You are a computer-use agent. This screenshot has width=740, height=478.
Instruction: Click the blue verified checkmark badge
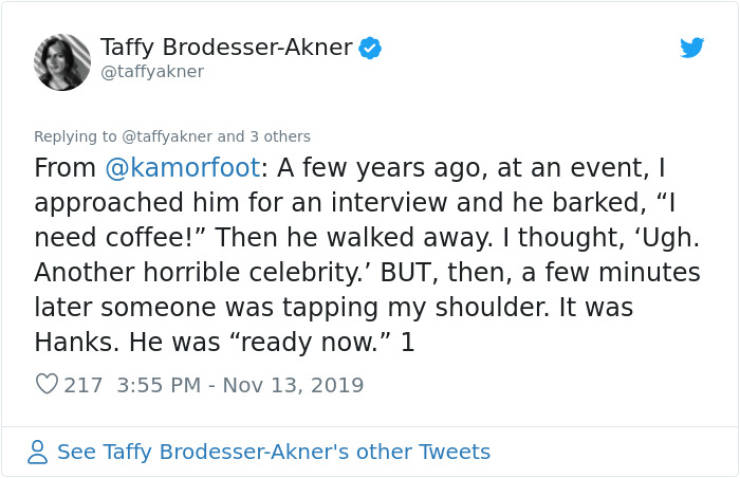coord(370,48)
